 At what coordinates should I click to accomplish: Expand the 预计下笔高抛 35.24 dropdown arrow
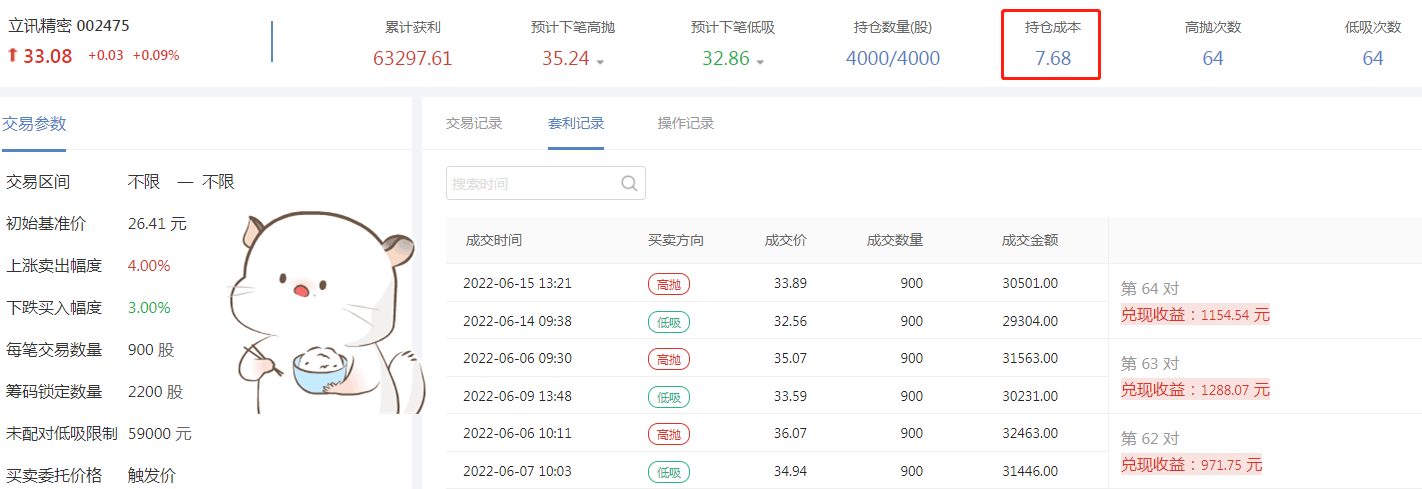600,62
